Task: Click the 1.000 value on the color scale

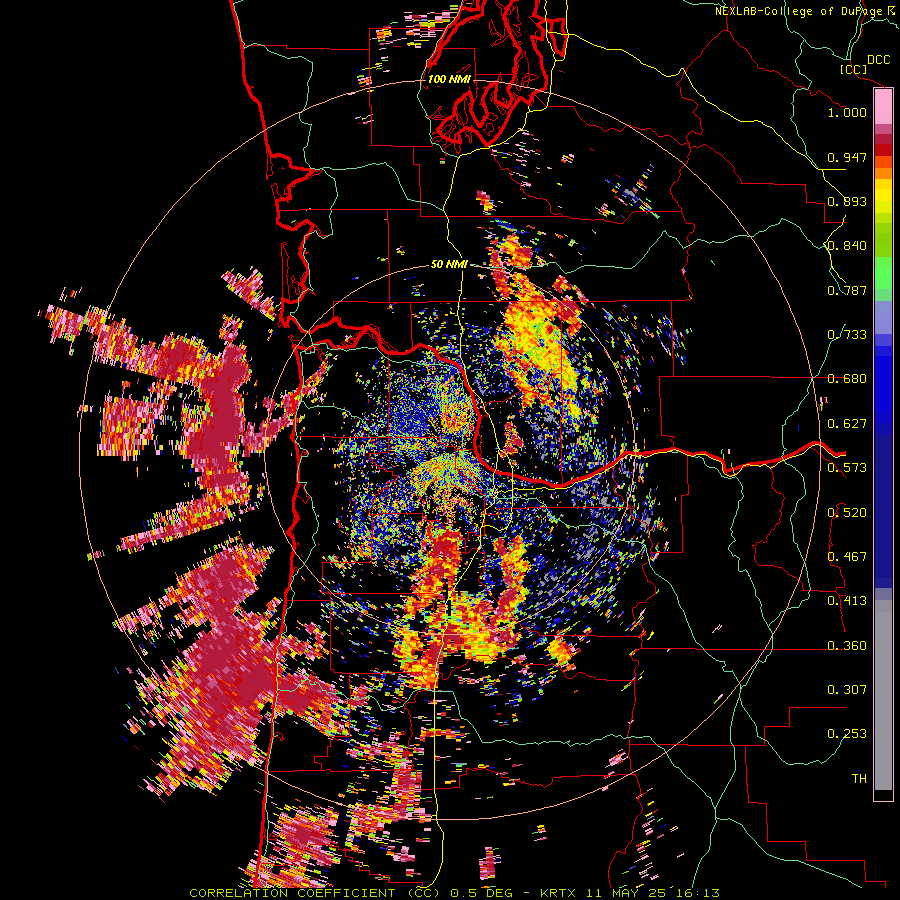Action: pos(847,112)
